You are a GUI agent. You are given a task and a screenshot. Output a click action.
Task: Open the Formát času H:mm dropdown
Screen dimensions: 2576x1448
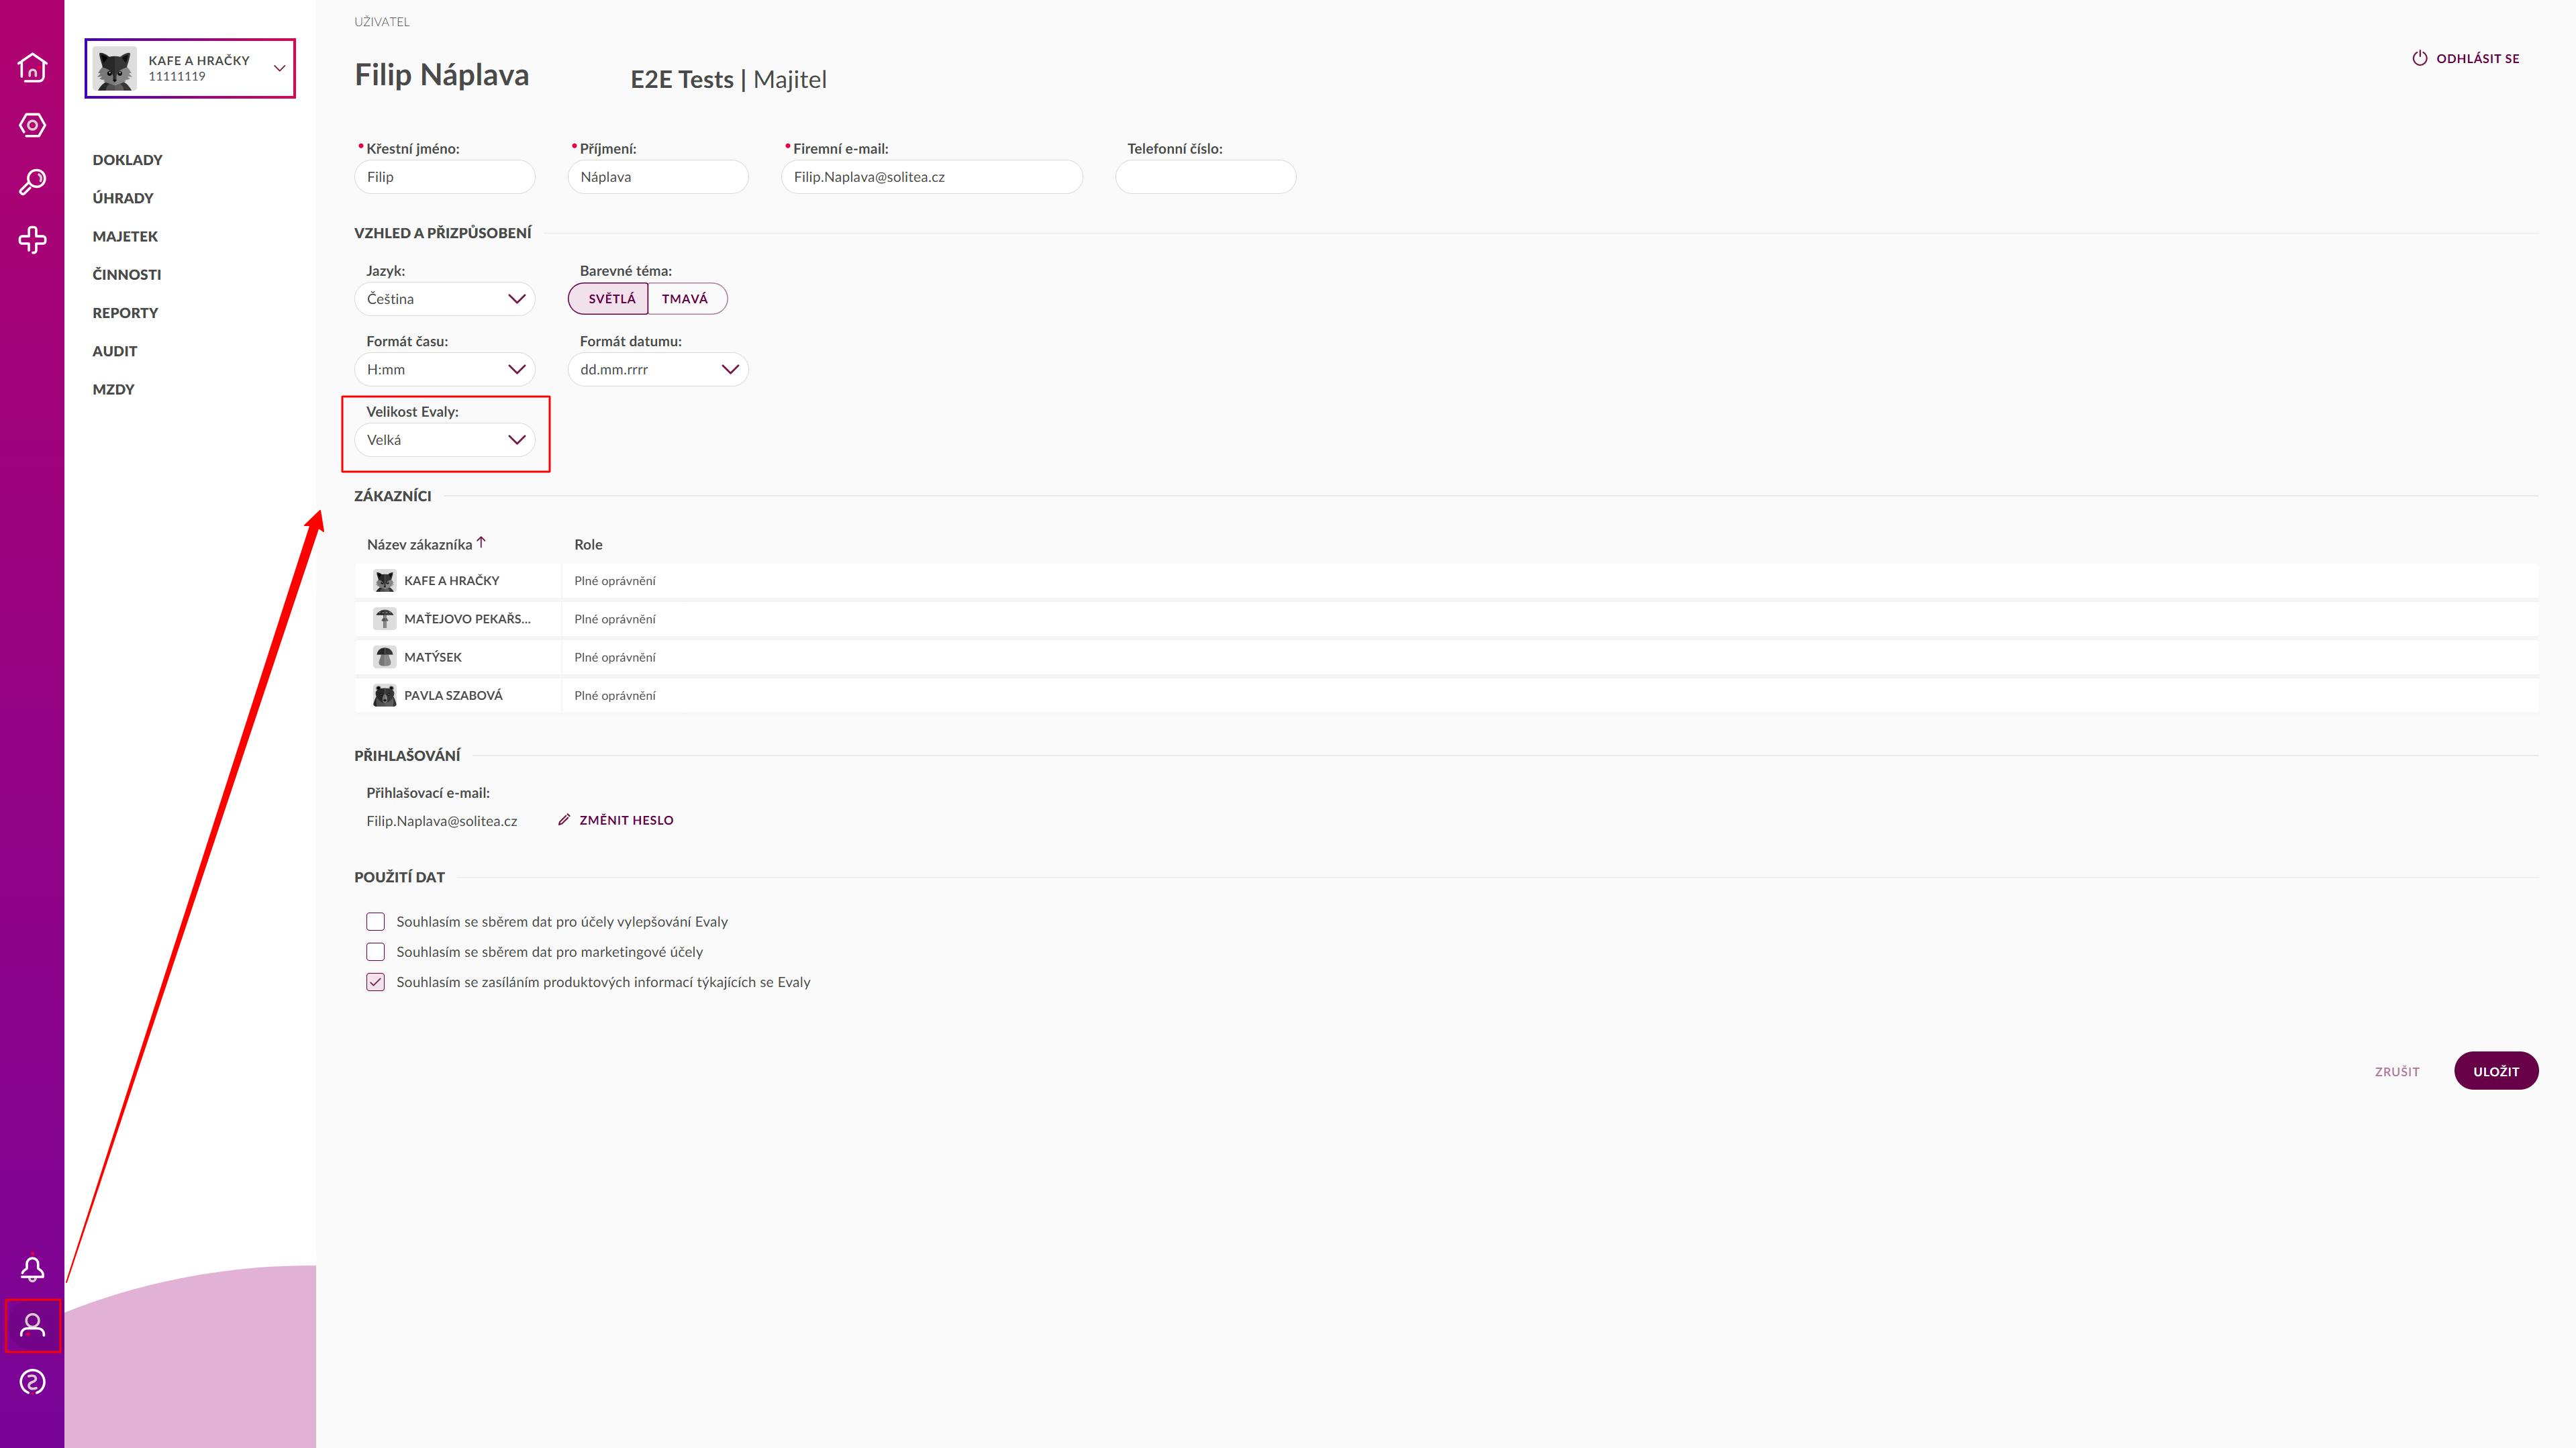pyautogui.click(x=445, y=369)
